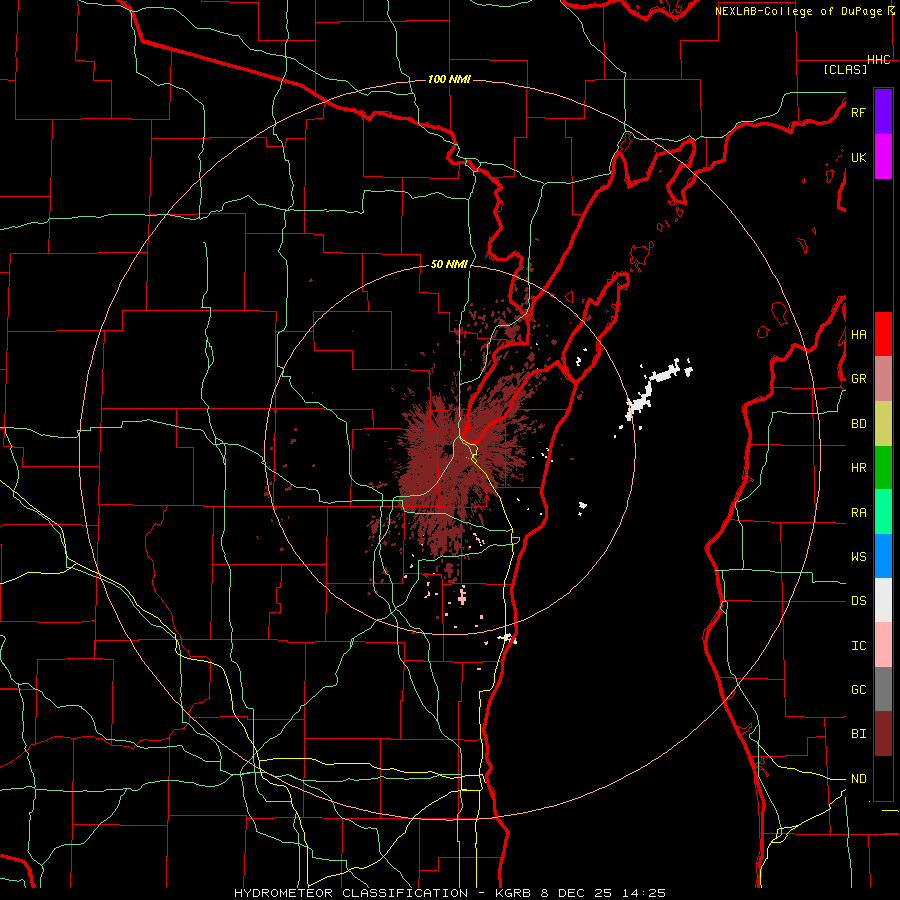This screenshot has height=900, width=900.
Task: Click the RA legend label
Action: (x=858, y=513)
